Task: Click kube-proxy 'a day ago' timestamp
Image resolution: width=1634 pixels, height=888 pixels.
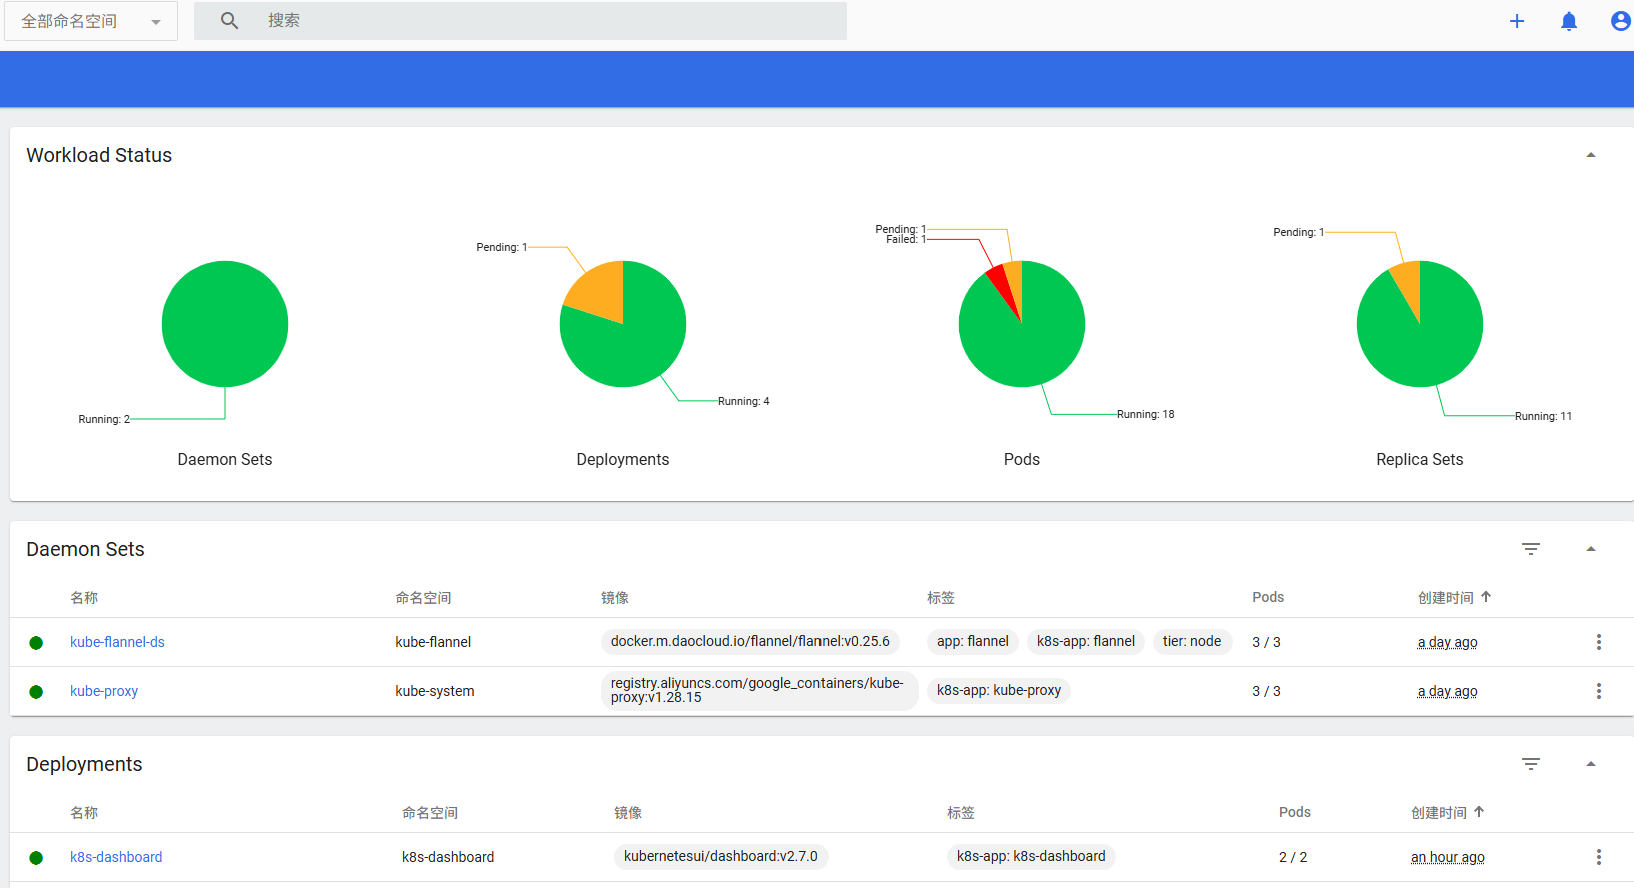Action: point(1447,691)
